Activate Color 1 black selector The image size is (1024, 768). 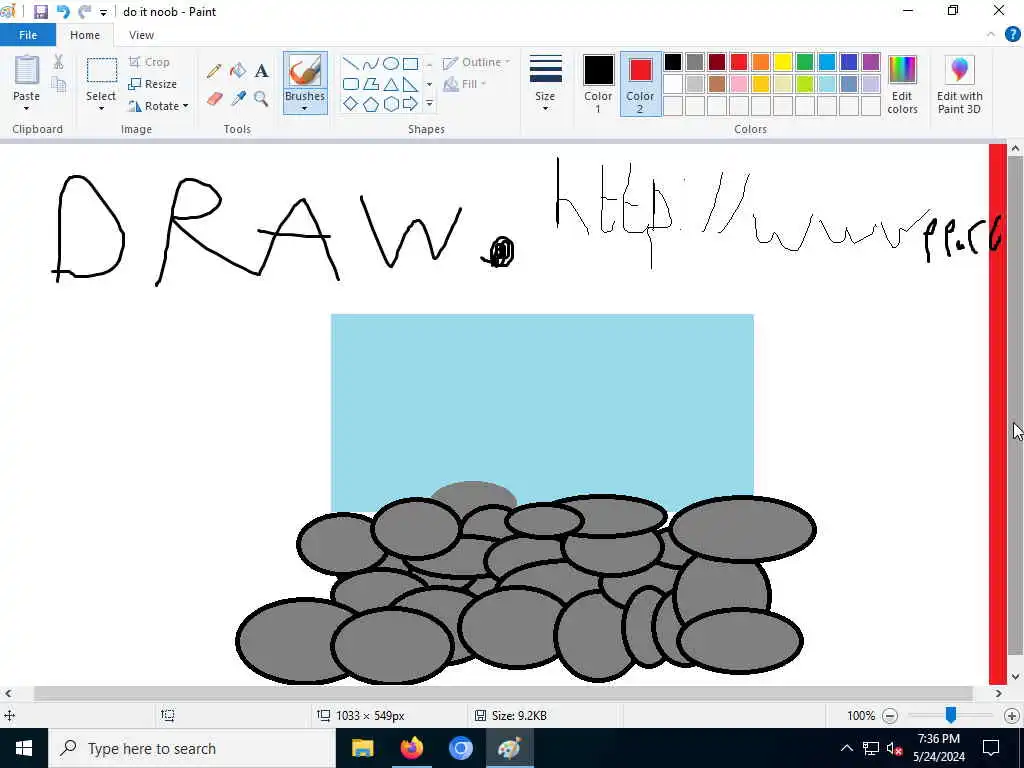598,84
